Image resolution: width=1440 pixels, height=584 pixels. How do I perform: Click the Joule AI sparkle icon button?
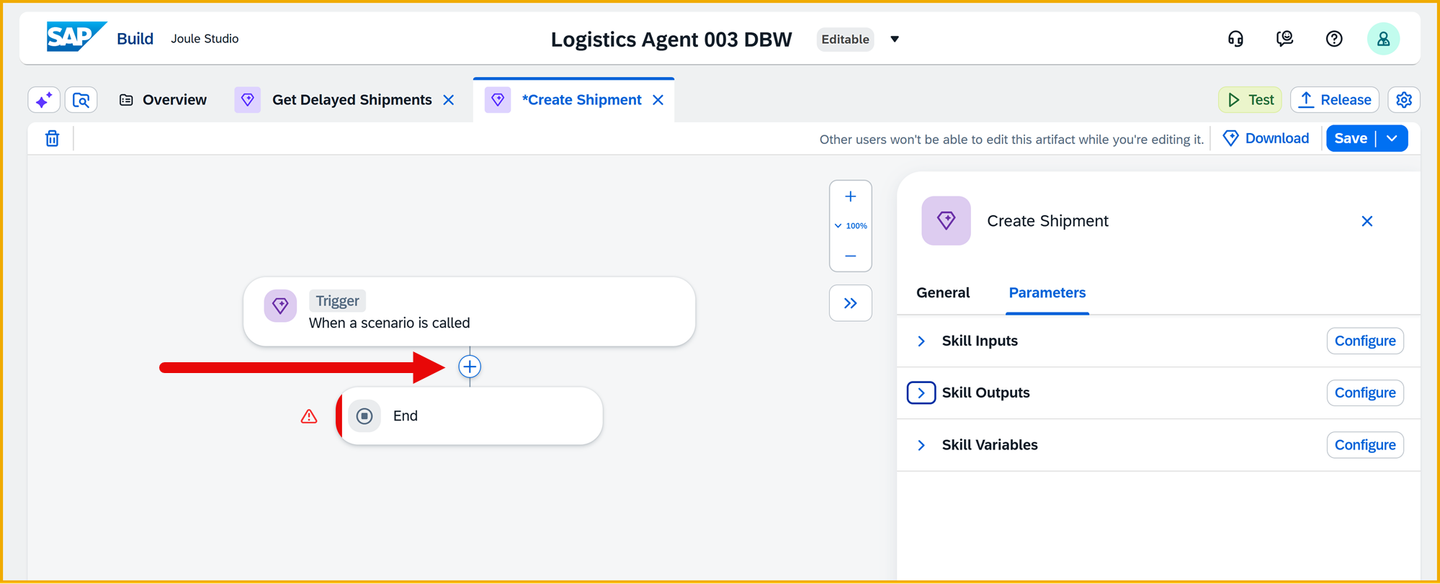pos(44,100)
